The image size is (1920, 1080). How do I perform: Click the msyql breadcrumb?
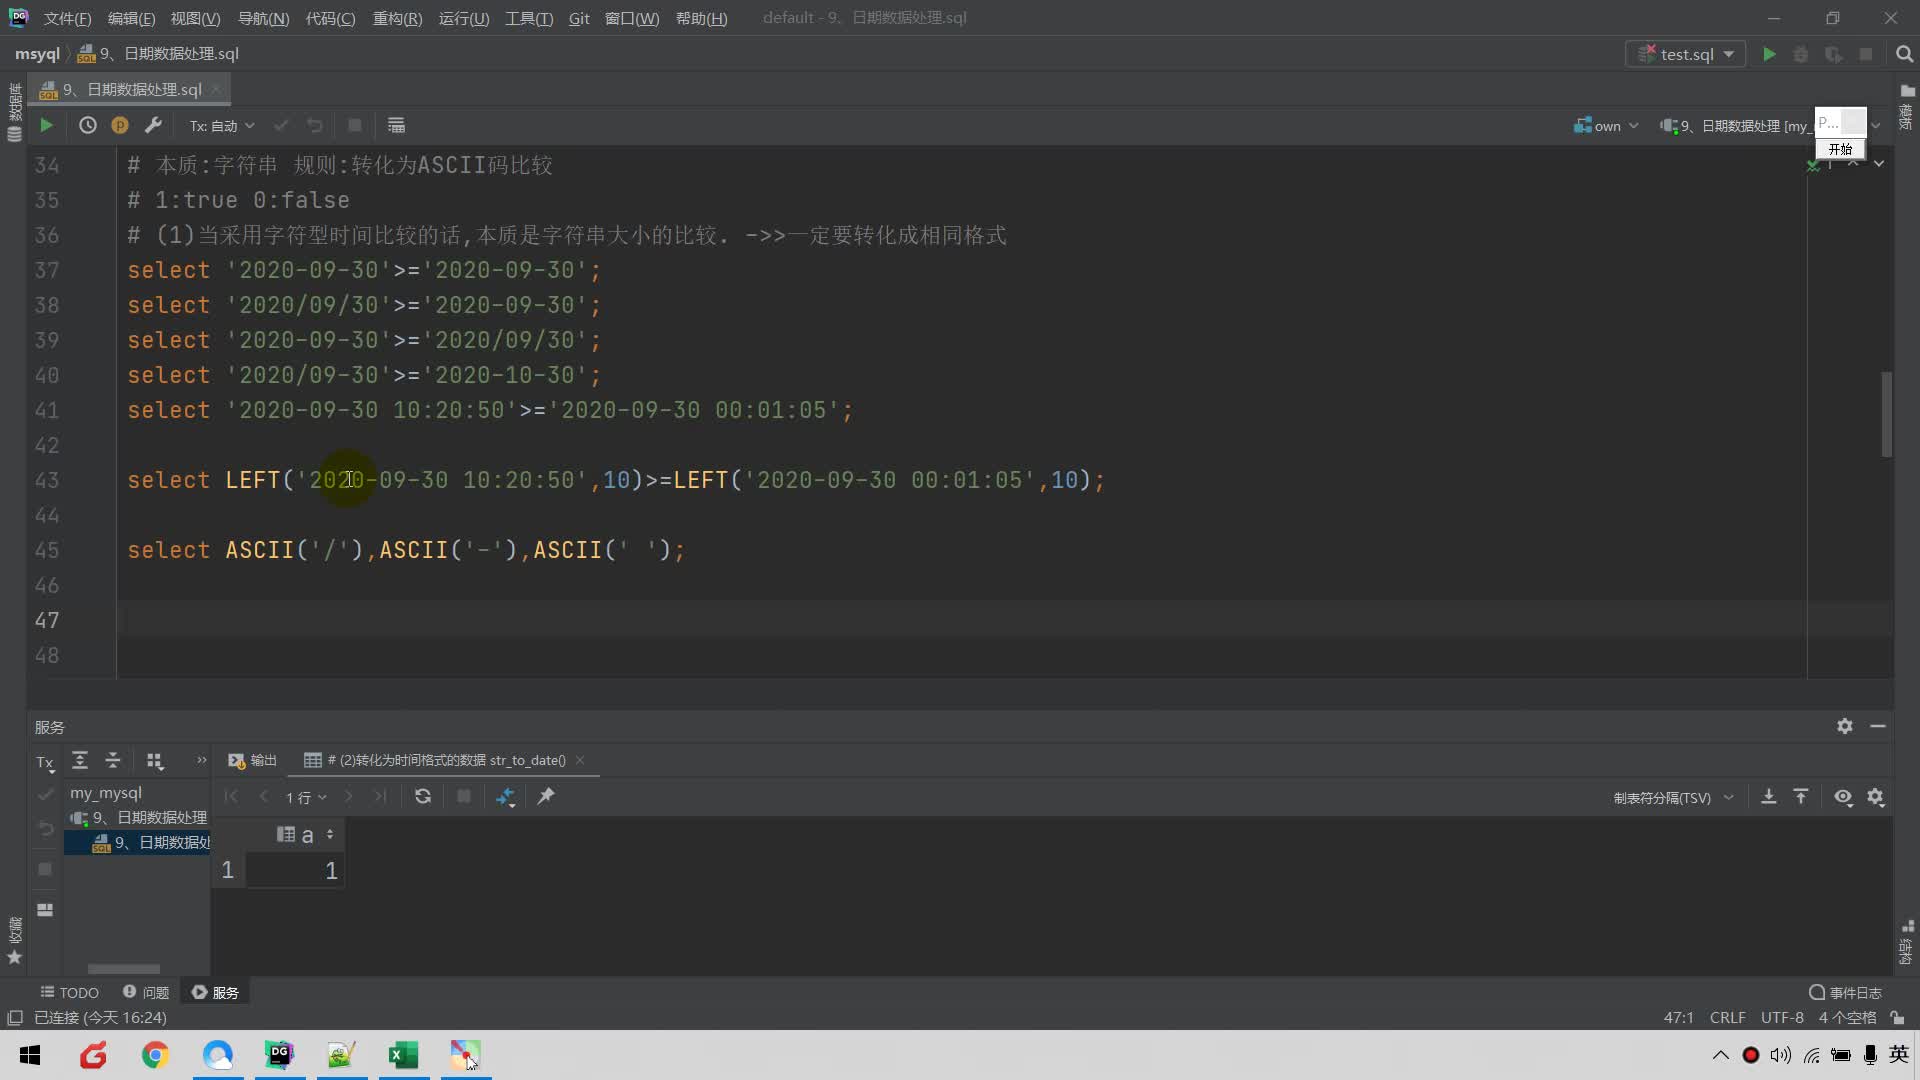(x=37, y=54)
